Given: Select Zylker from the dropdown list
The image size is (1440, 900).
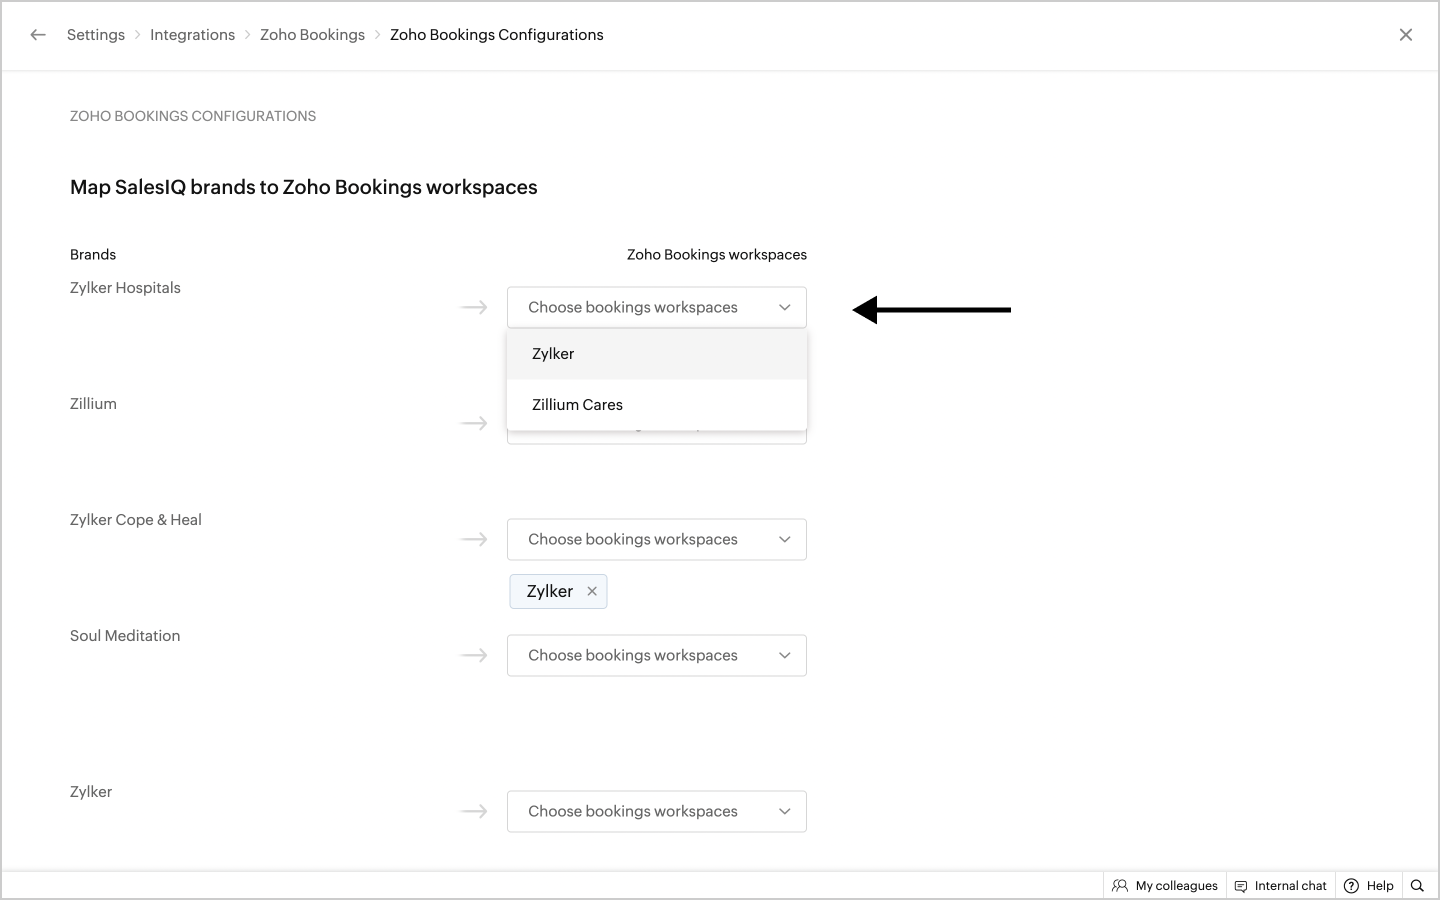Looking at the screenshot, I should point(657,354).
